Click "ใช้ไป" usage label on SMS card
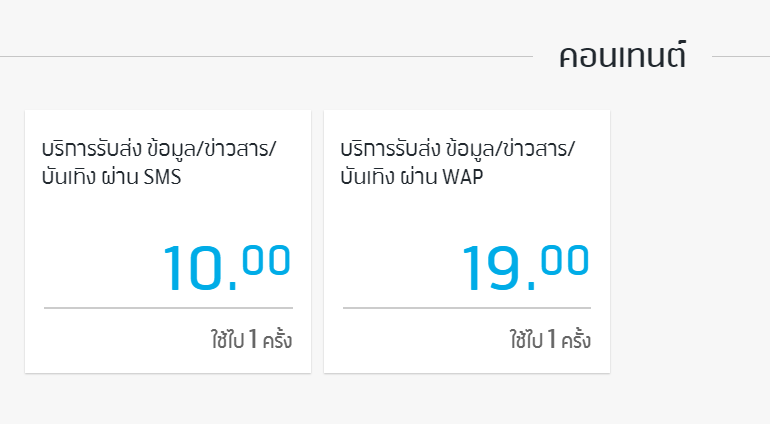 (x=227, y=341)
